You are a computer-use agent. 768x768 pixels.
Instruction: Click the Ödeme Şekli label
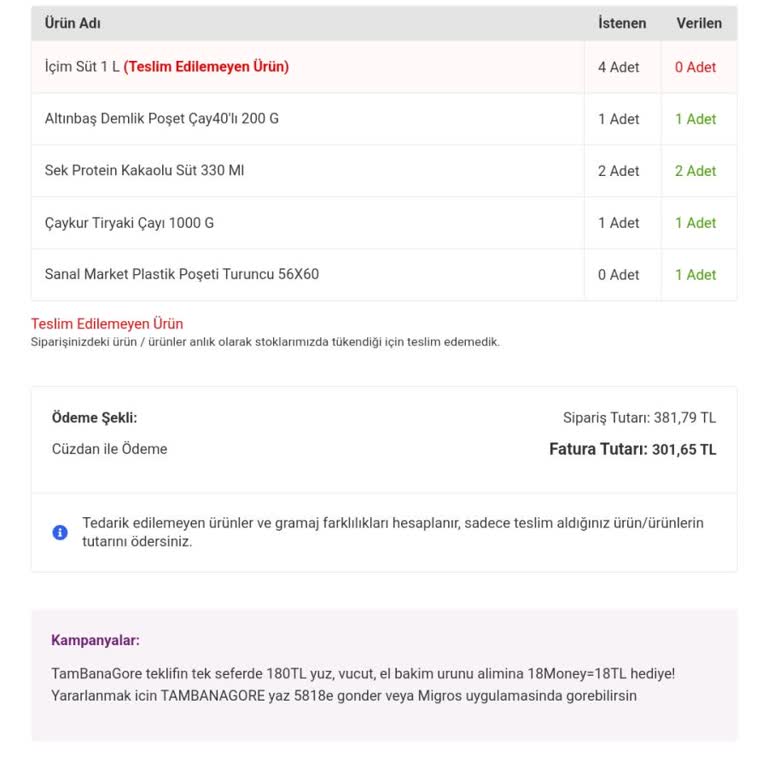[x=95, y=418]
